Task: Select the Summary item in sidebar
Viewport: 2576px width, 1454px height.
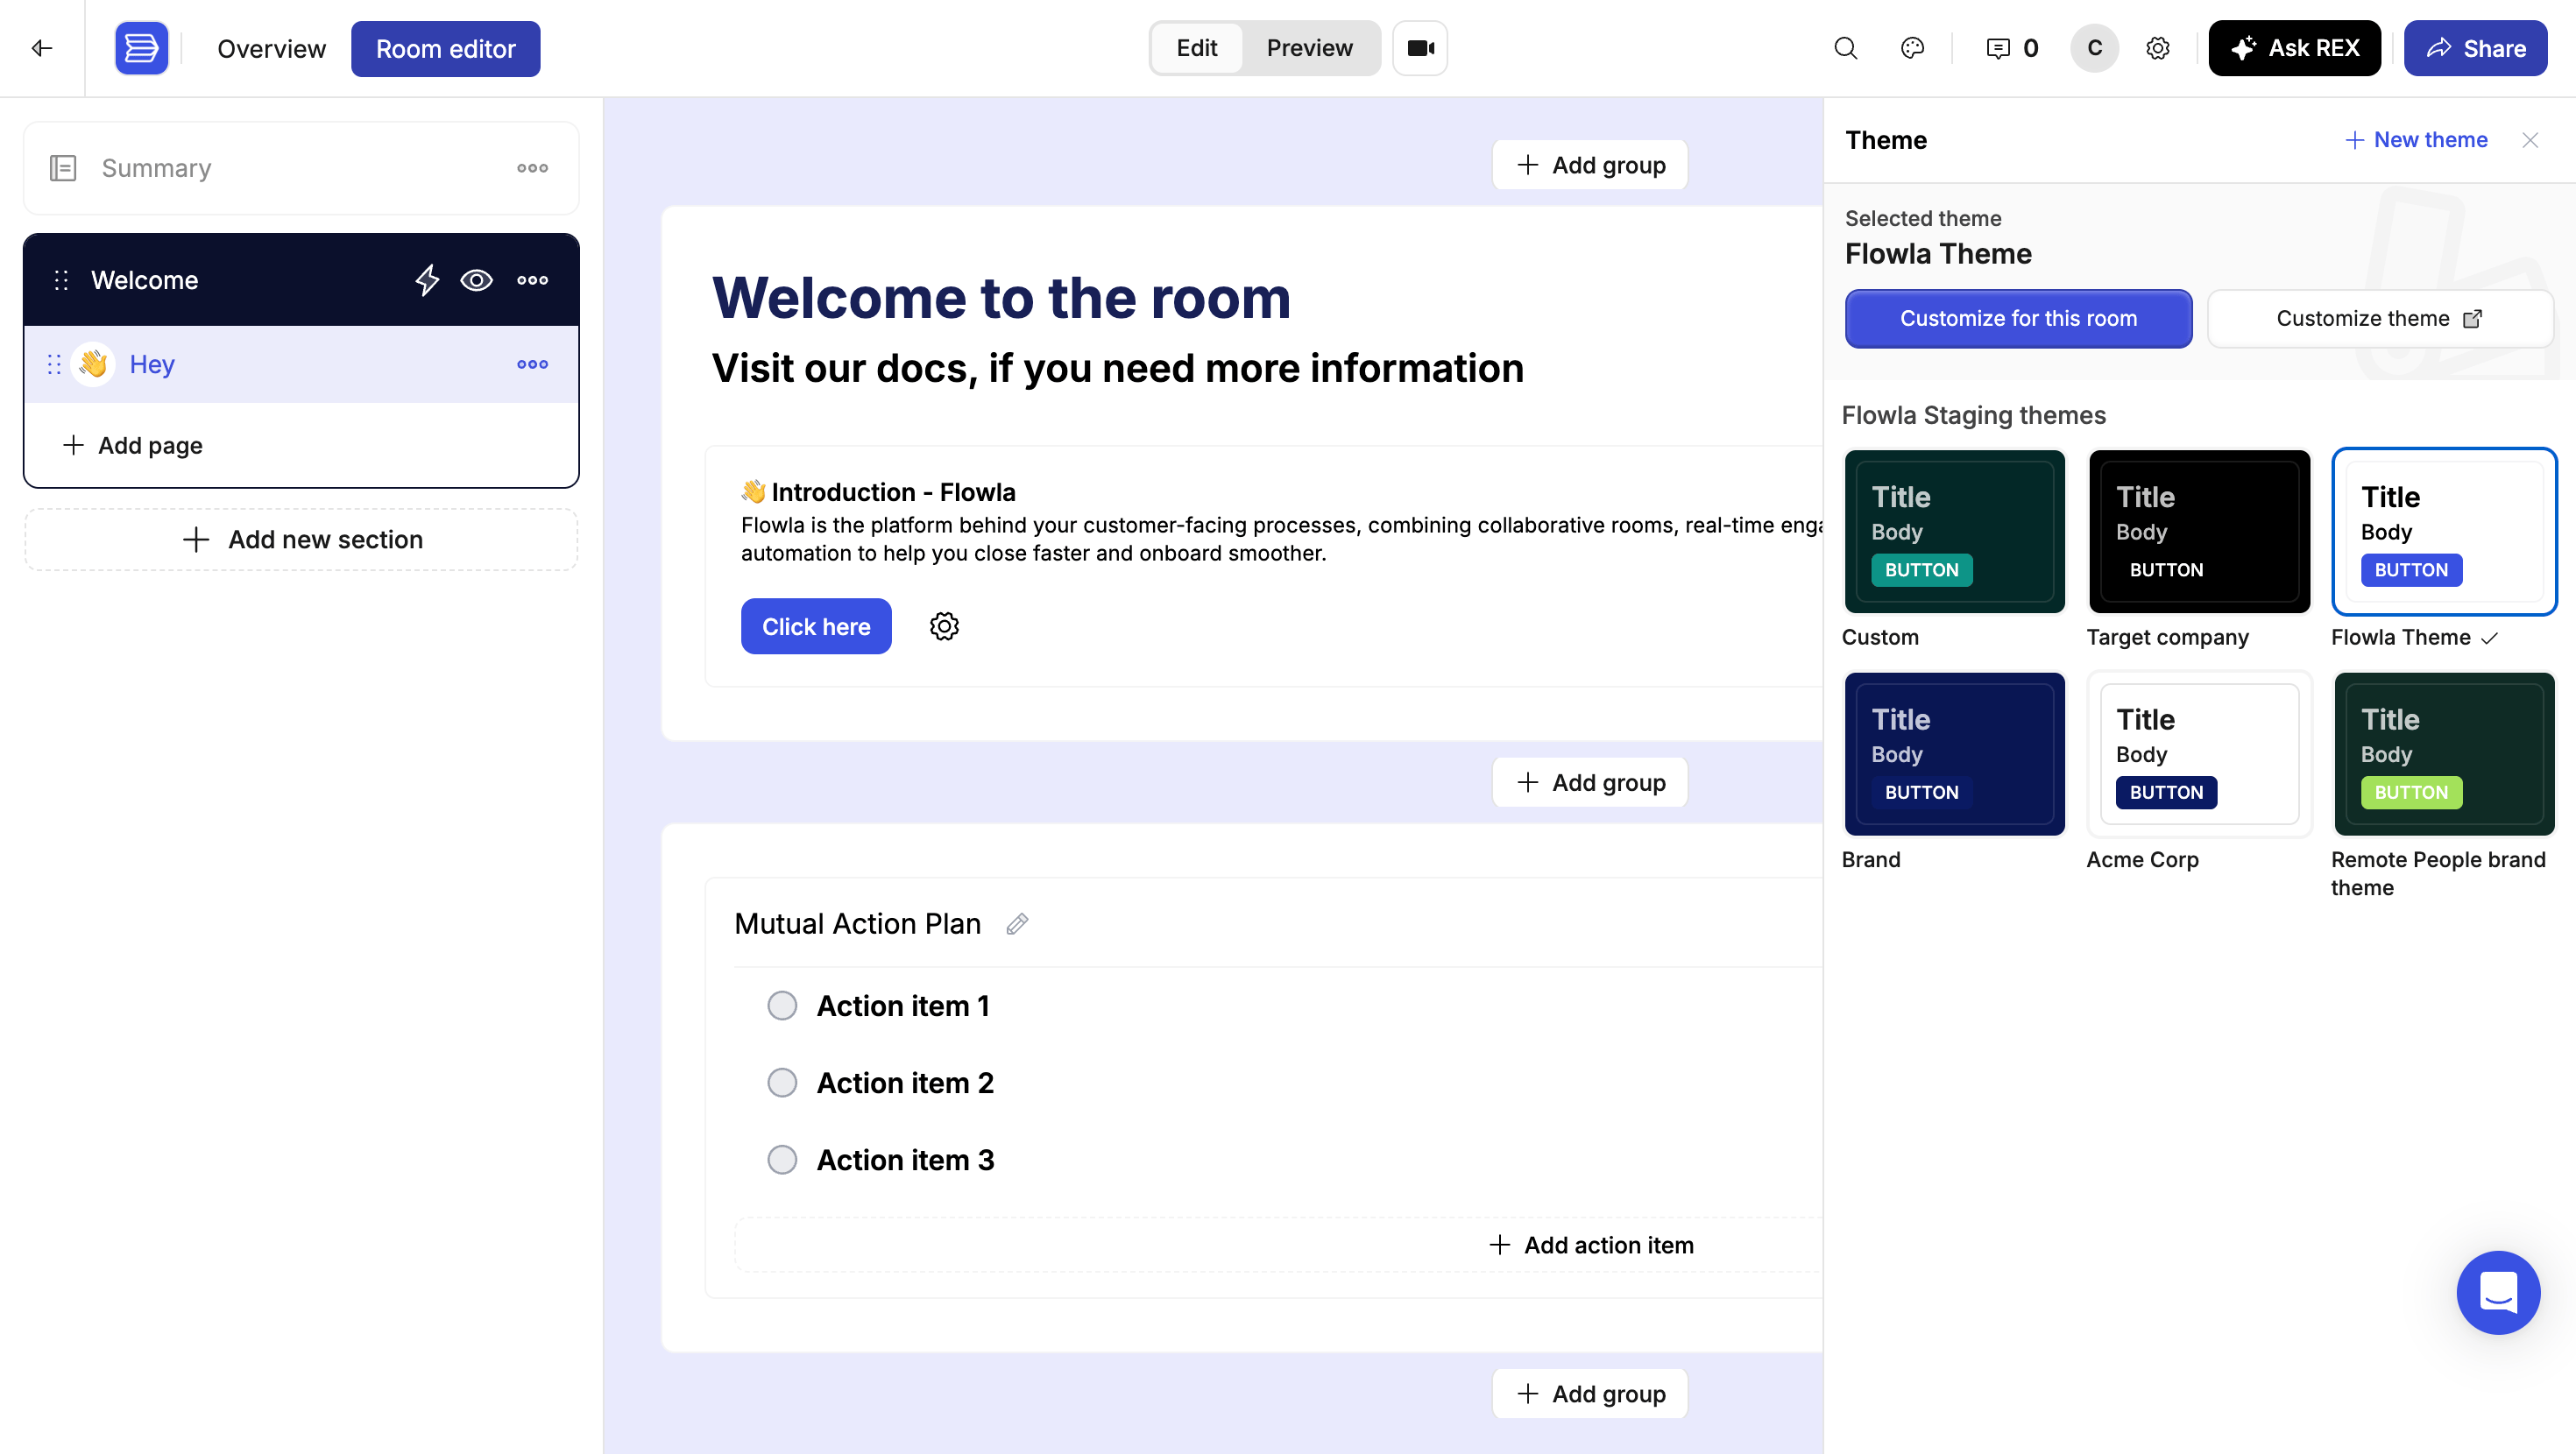Action: pyautogui.click(x=301, y=168)
